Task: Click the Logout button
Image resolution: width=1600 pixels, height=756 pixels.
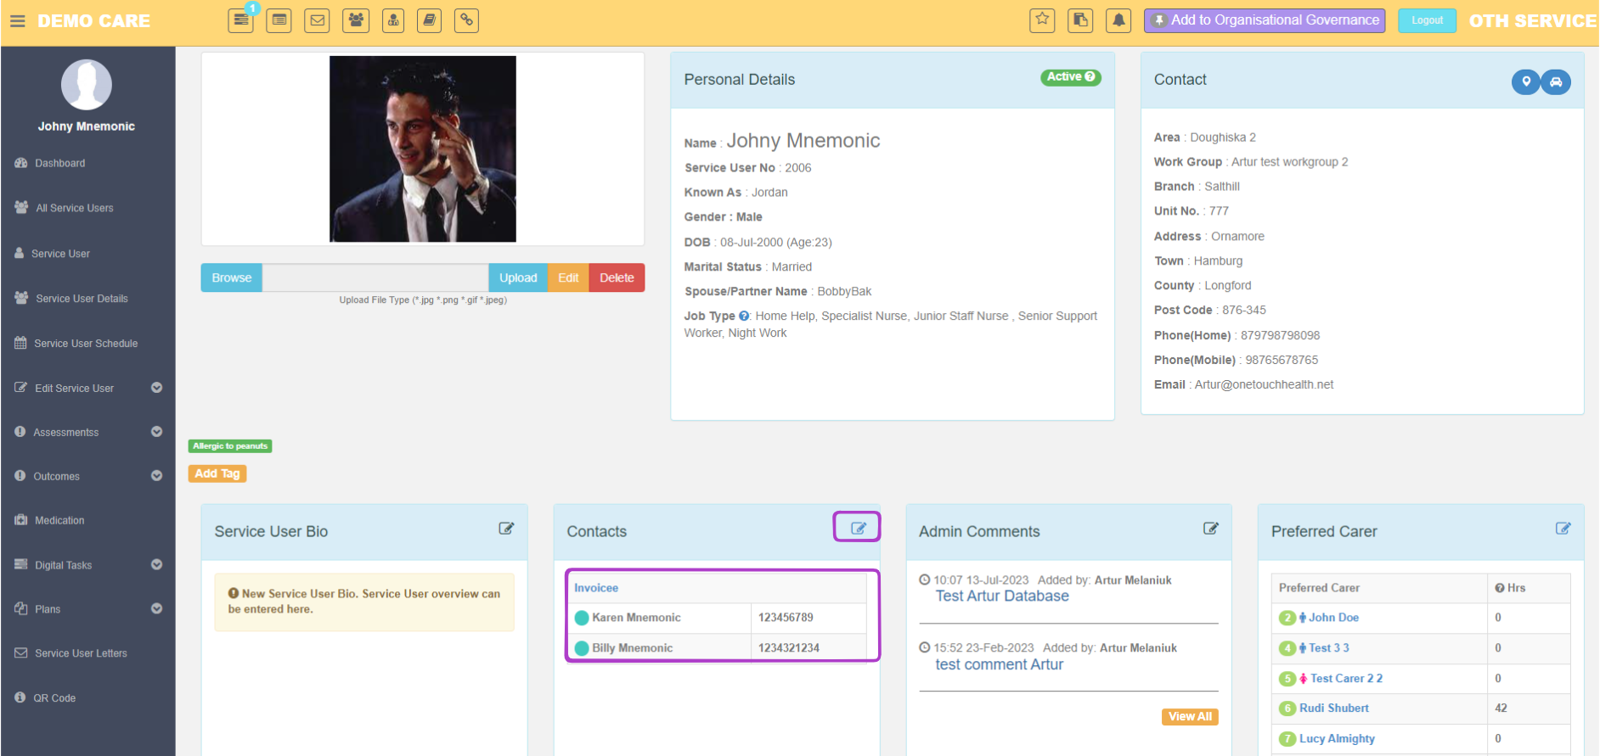Action: 1427,20
